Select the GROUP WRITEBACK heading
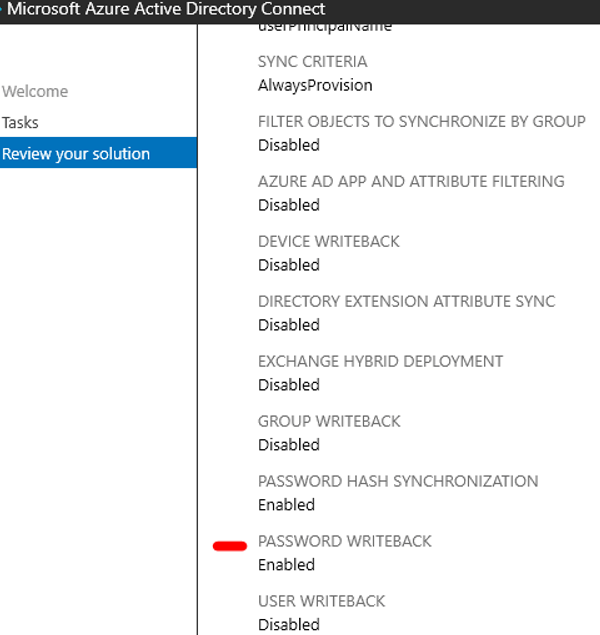Screen dimensions: 600x635 pyautogui.click(x=329, y=422)
